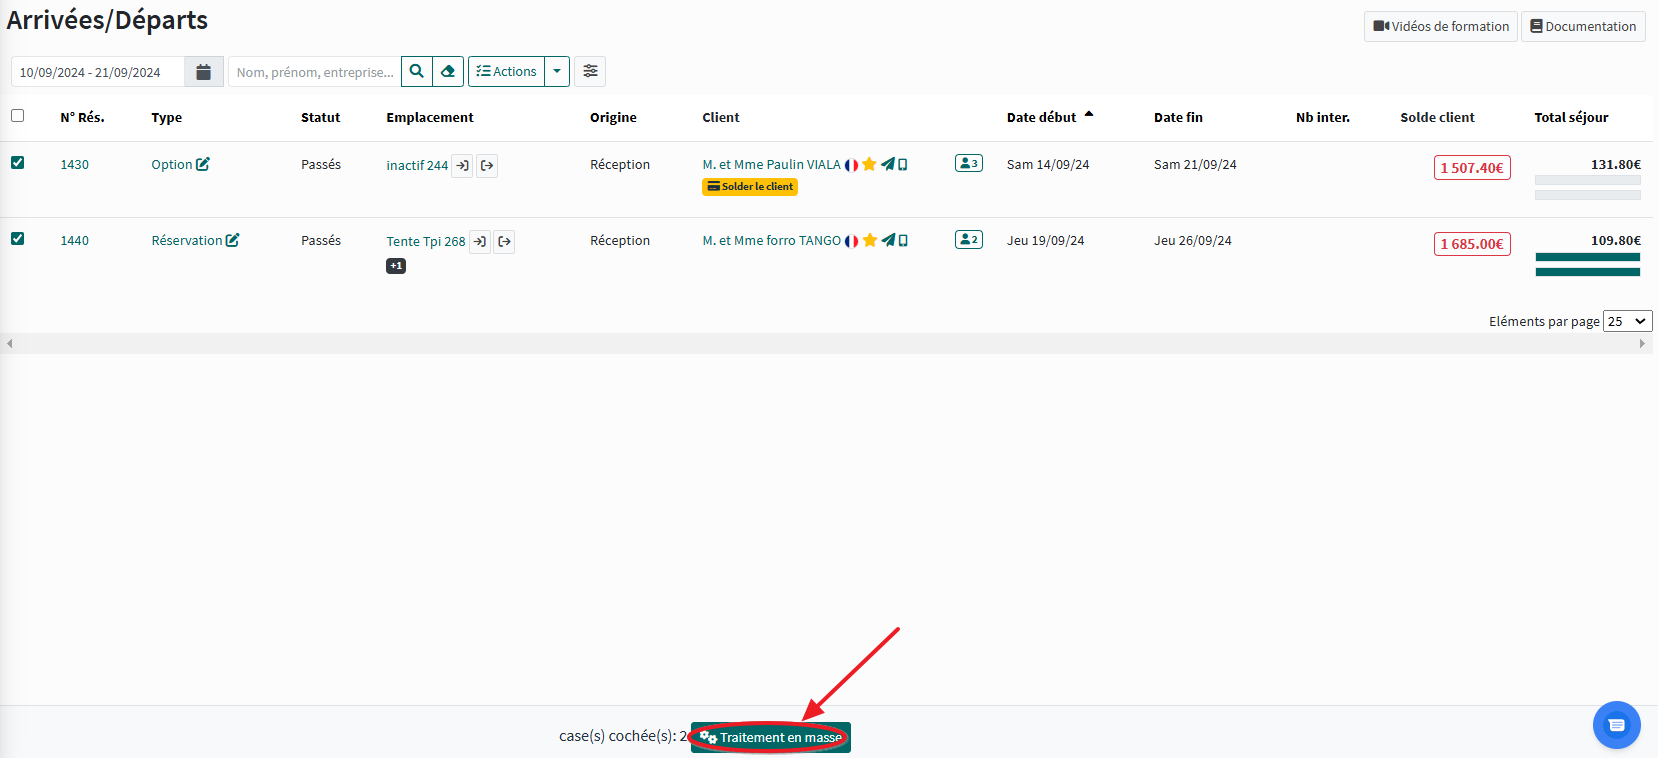Image resolution: width=1658 pixels, height=758 pixels.
Task: Open the filter sliders settings icon
Action: (590, 72)
